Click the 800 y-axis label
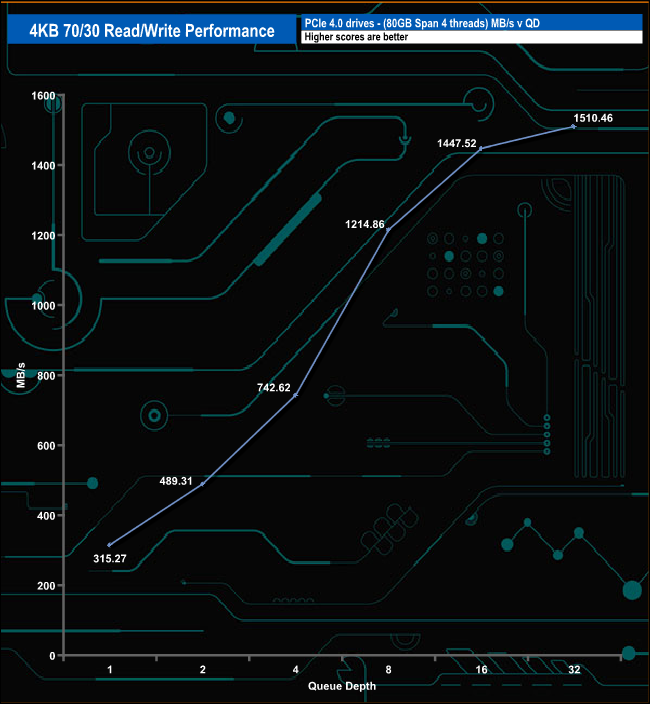The image size is (650, 704). pyautogui.click(x=46, y=376)
